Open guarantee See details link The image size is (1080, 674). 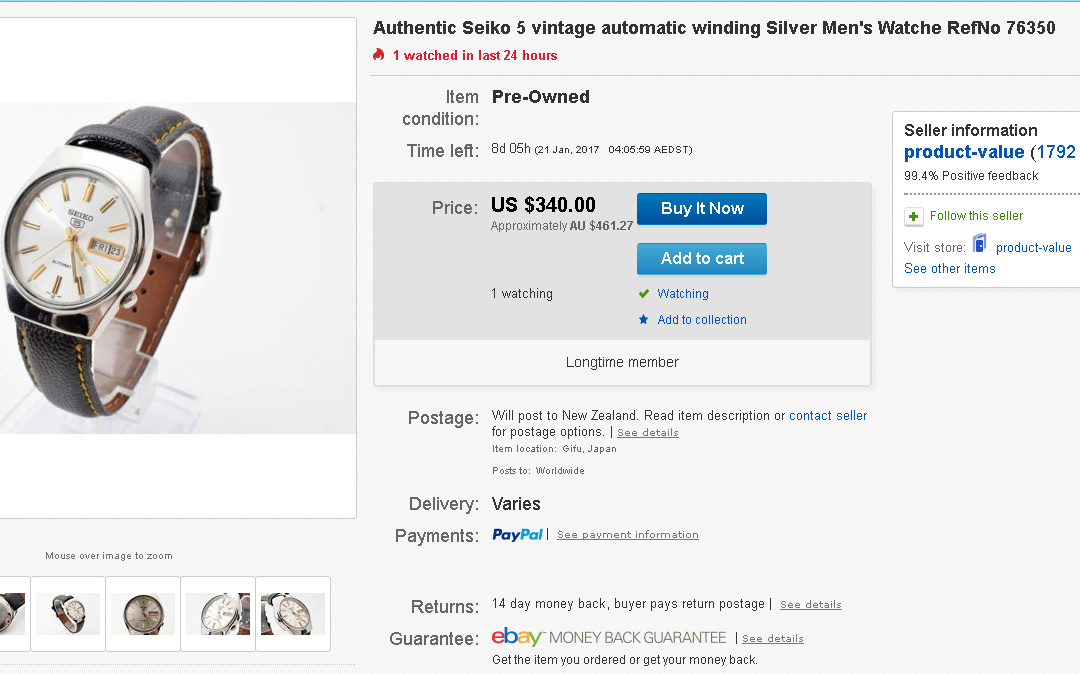click(x=772, y=639)
